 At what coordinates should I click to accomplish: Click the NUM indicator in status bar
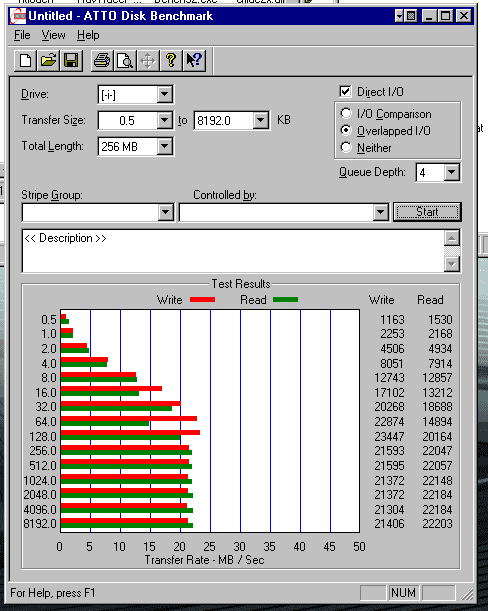point(403,593)
